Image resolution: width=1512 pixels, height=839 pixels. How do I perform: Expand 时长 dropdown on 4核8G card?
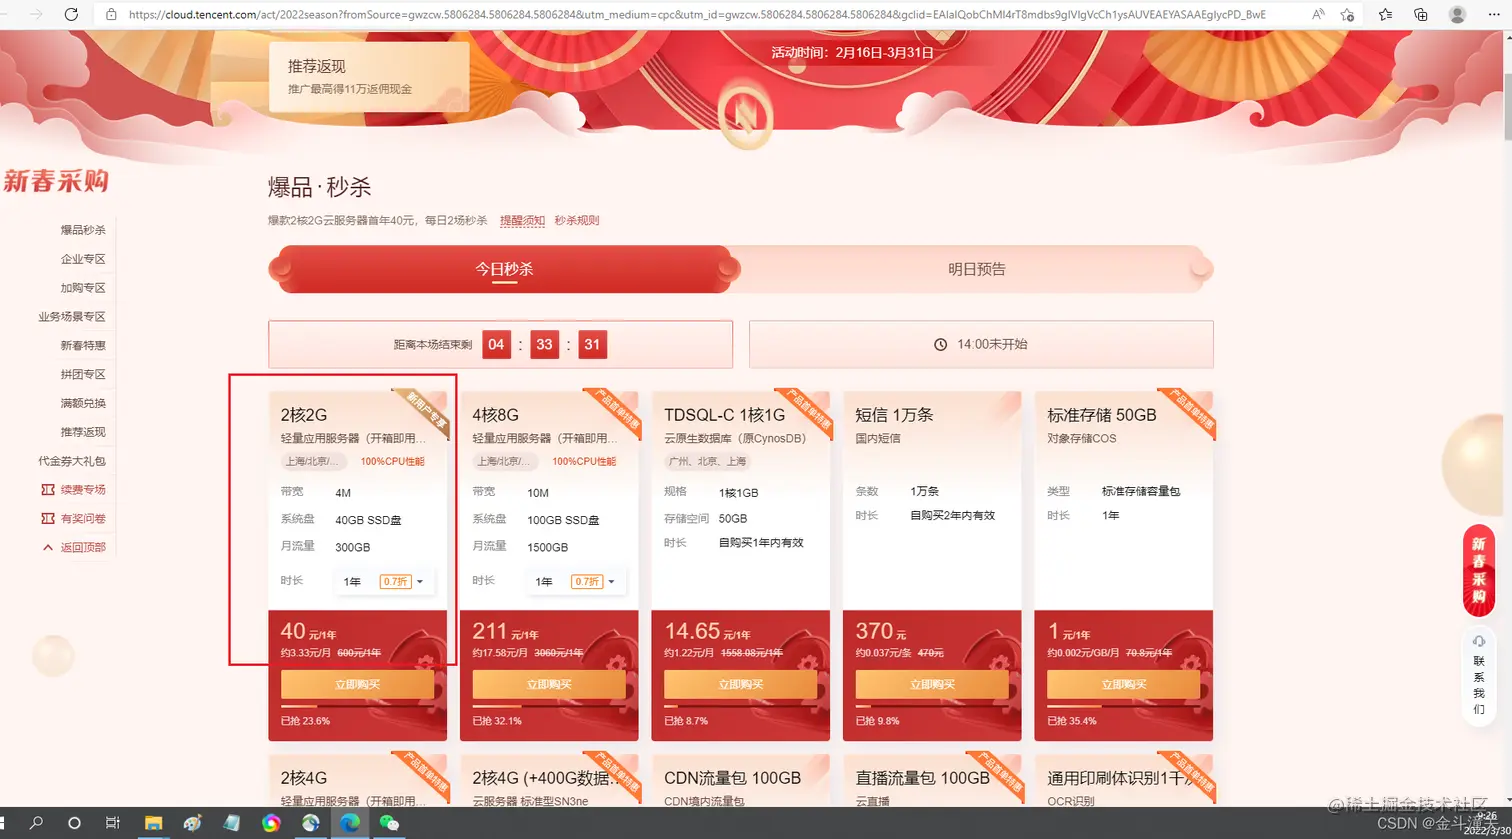pos(577,582)
